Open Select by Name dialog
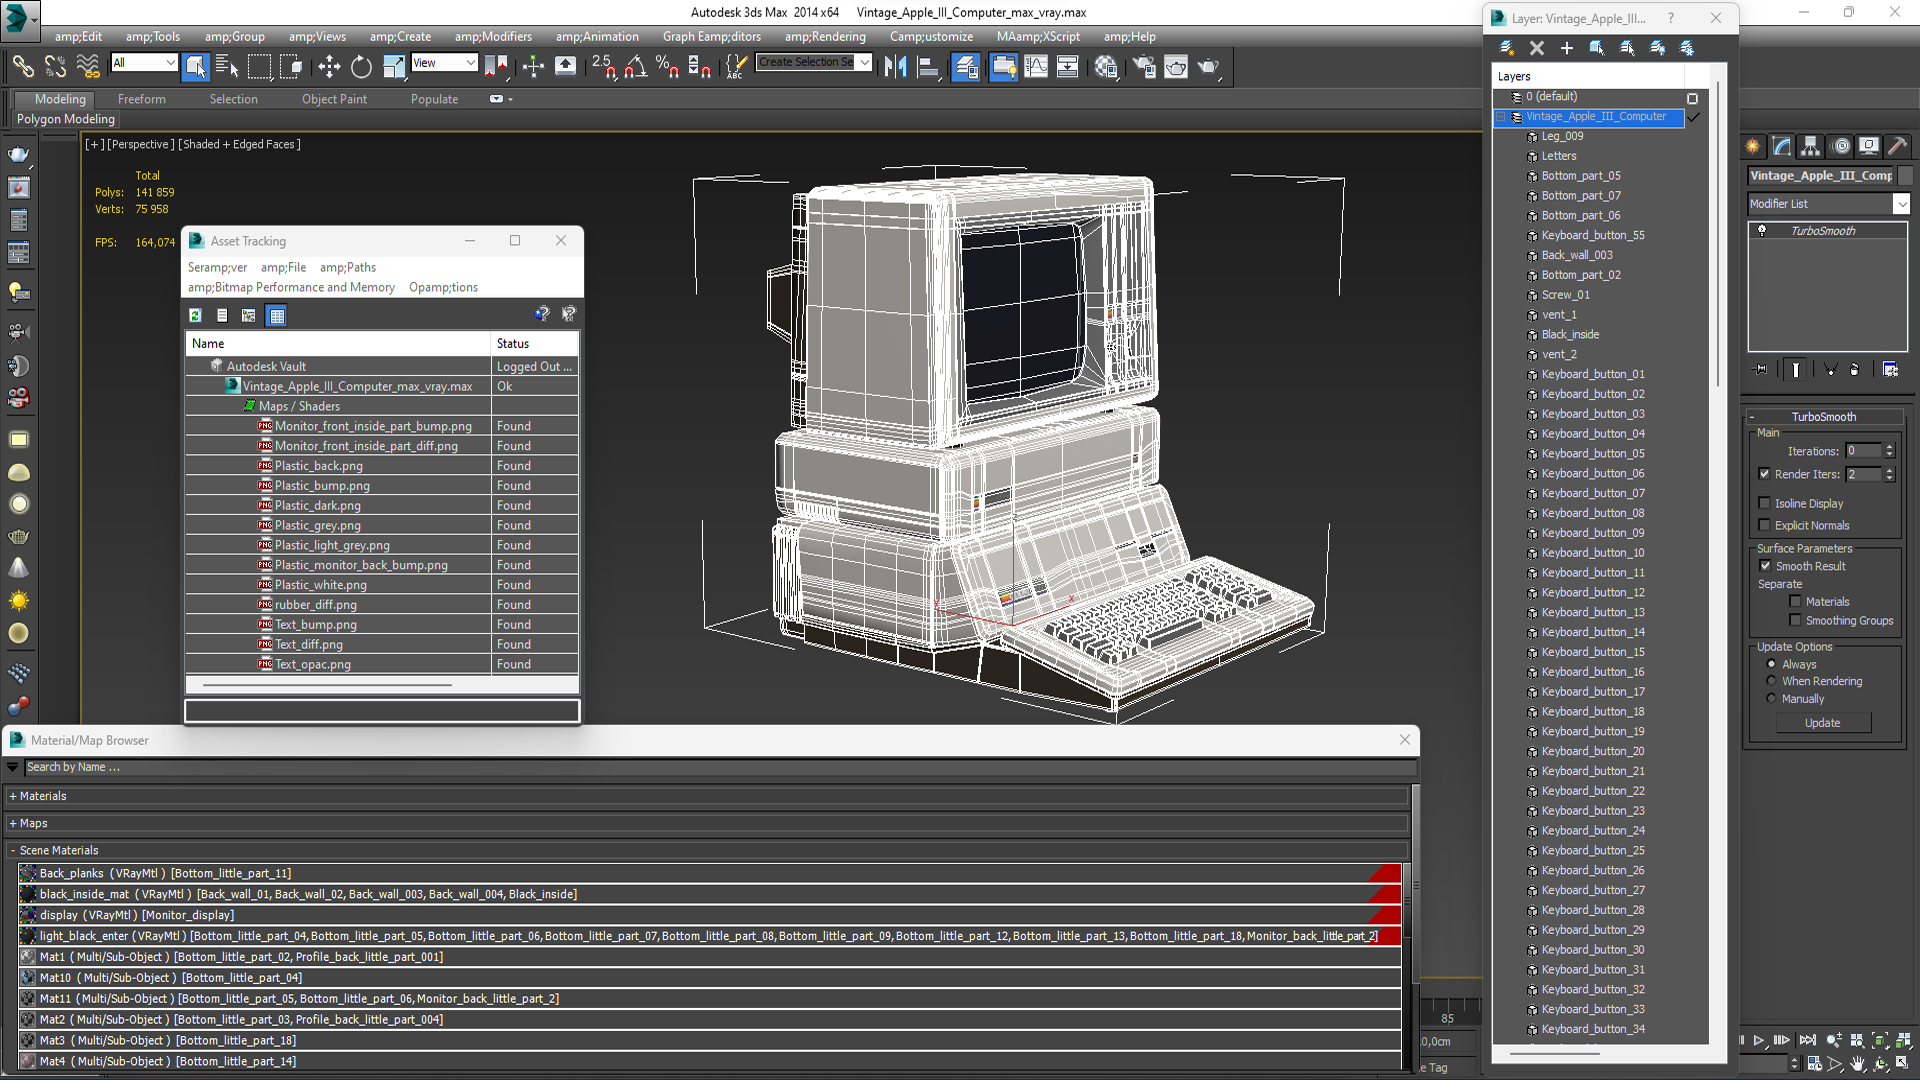1920x1080 pixels. (227, 67)
